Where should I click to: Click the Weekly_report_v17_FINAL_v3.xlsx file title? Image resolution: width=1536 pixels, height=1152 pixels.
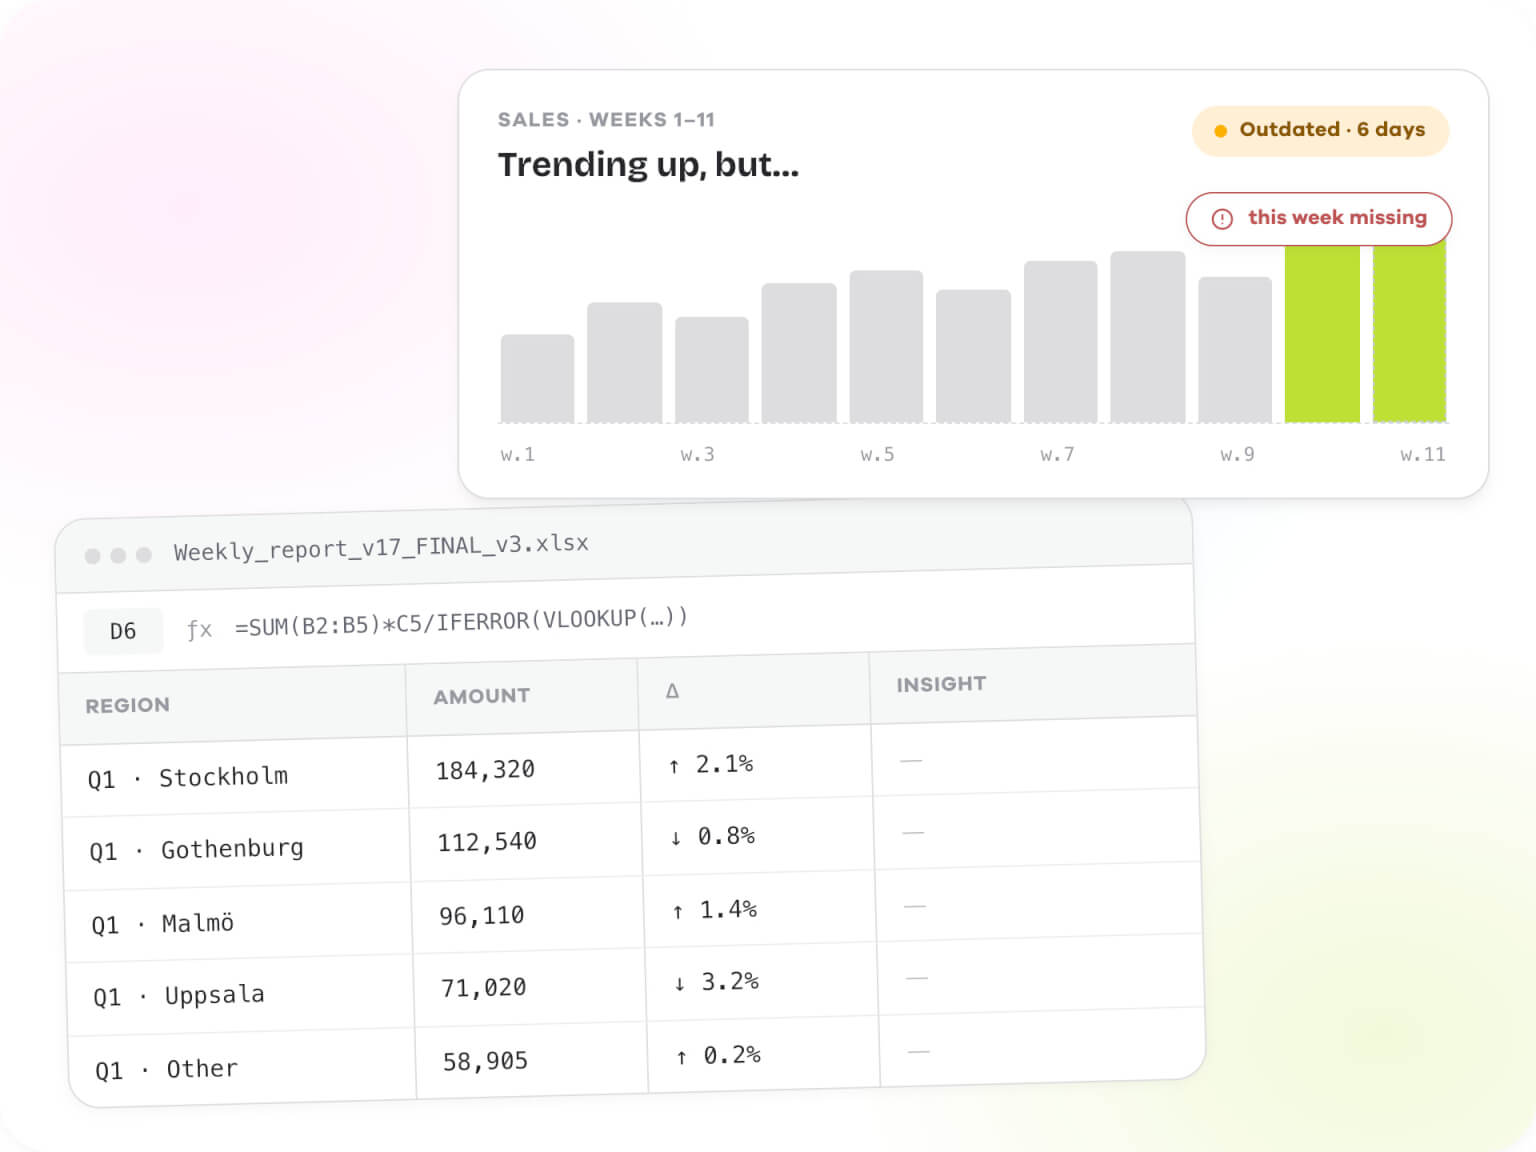pyautogui.click(x=381, y=547)
